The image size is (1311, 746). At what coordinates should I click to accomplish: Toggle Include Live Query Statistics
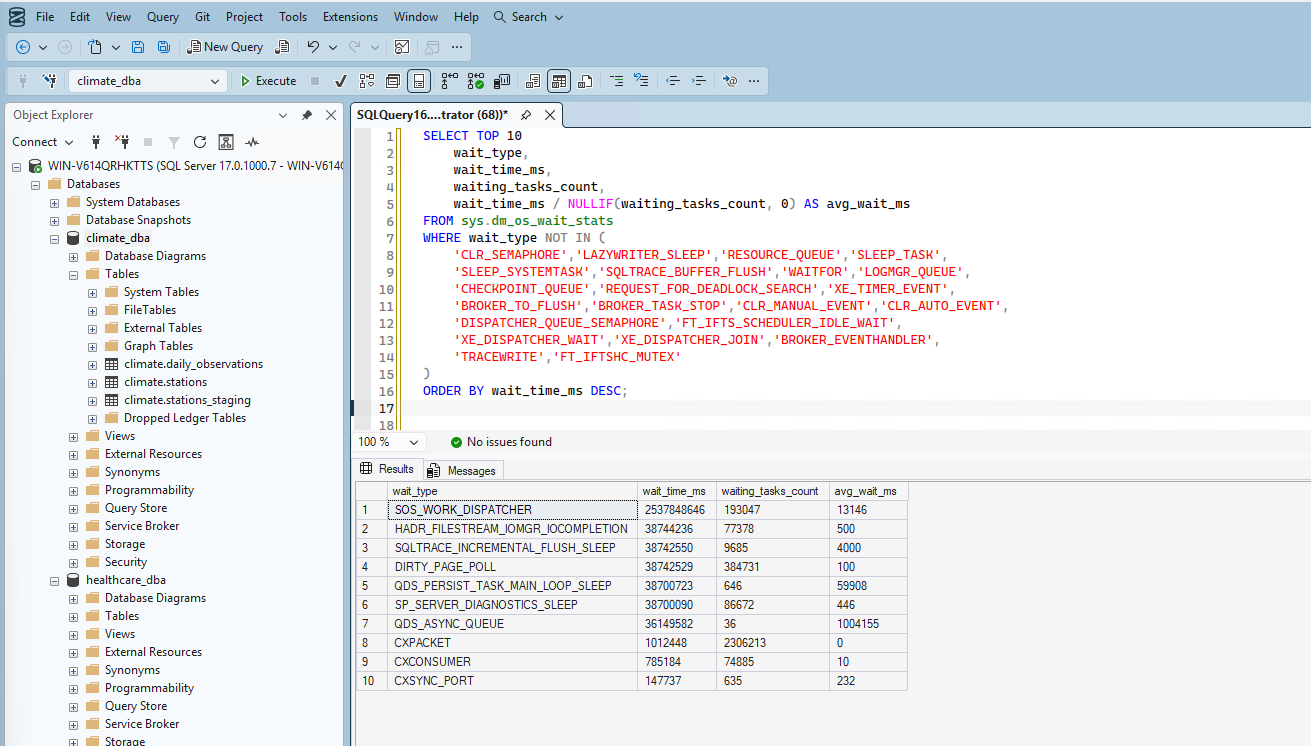[476, 81]
